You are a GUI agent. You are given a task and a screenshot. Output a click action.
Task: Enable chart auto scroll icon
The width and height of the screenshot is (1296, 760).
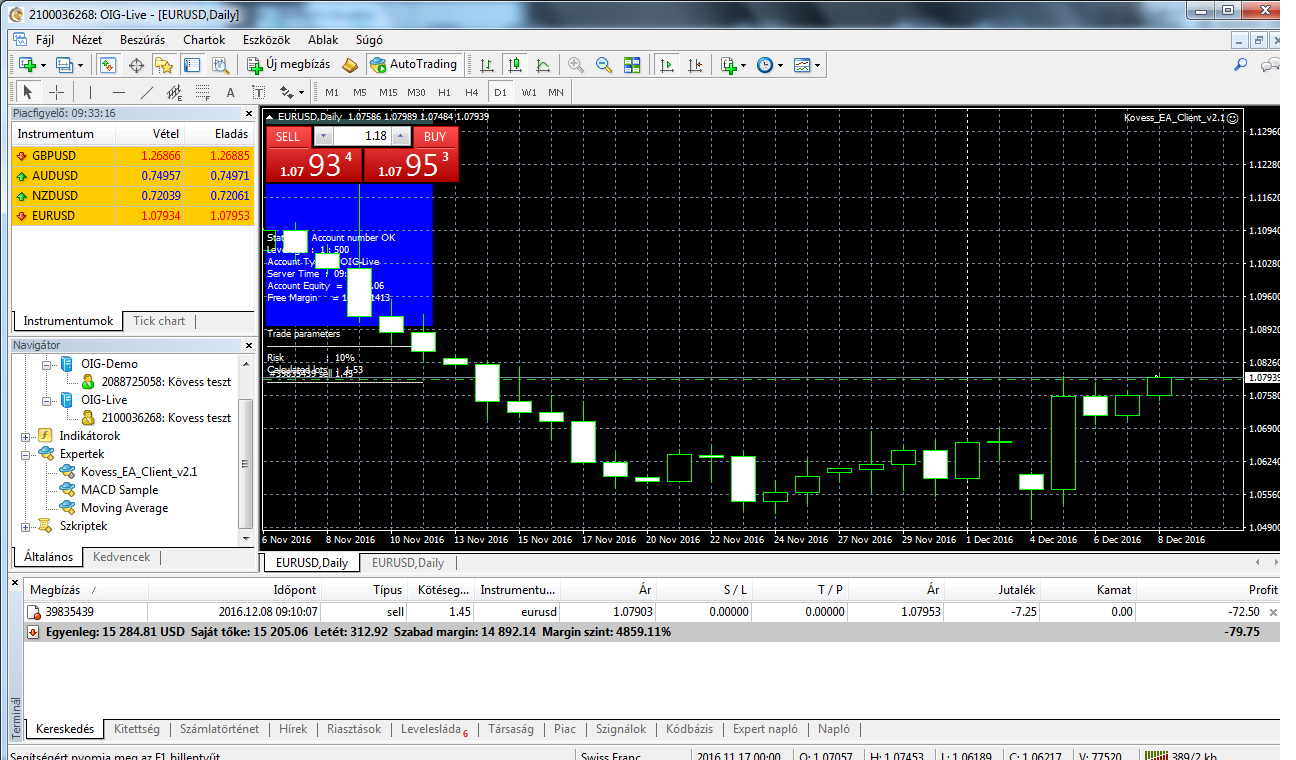click(x=666, y=64)
